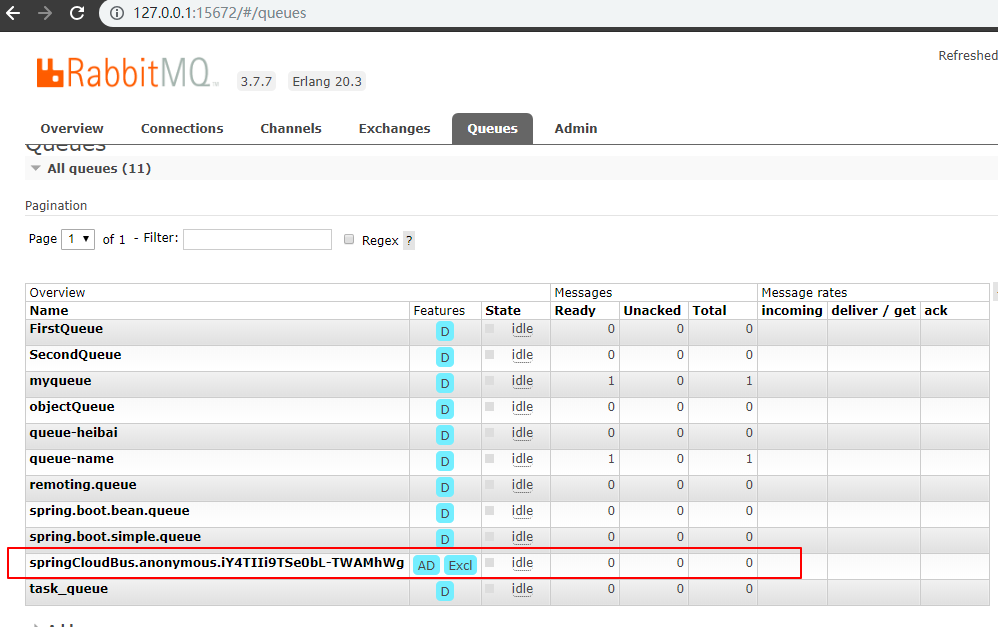Screen dimensions: 998x627
Task: Open the Page number dropdown
Action: 78,239
